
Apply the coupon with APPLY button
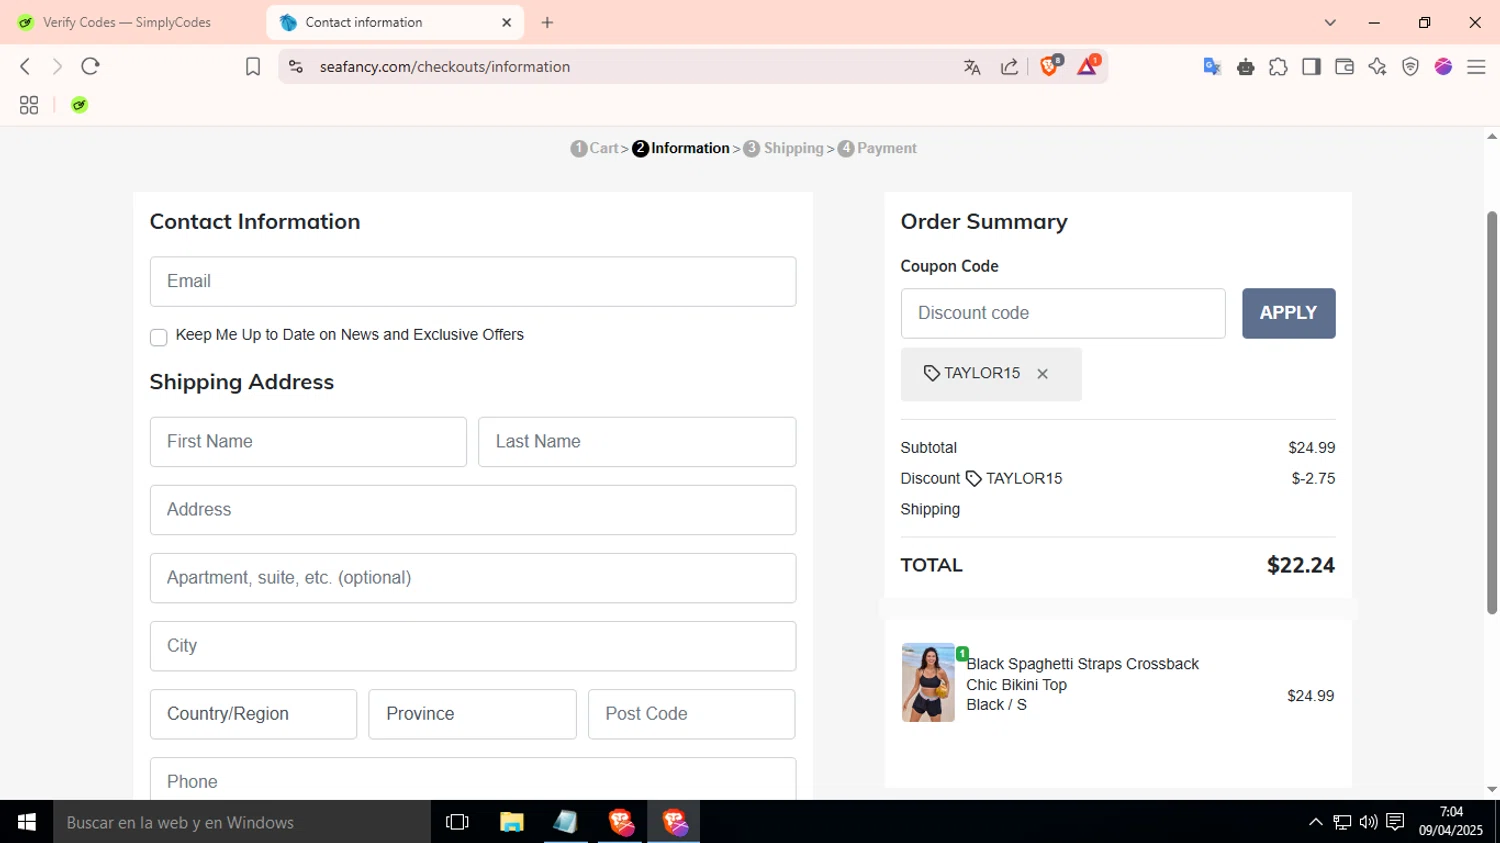click(1288, 313)
